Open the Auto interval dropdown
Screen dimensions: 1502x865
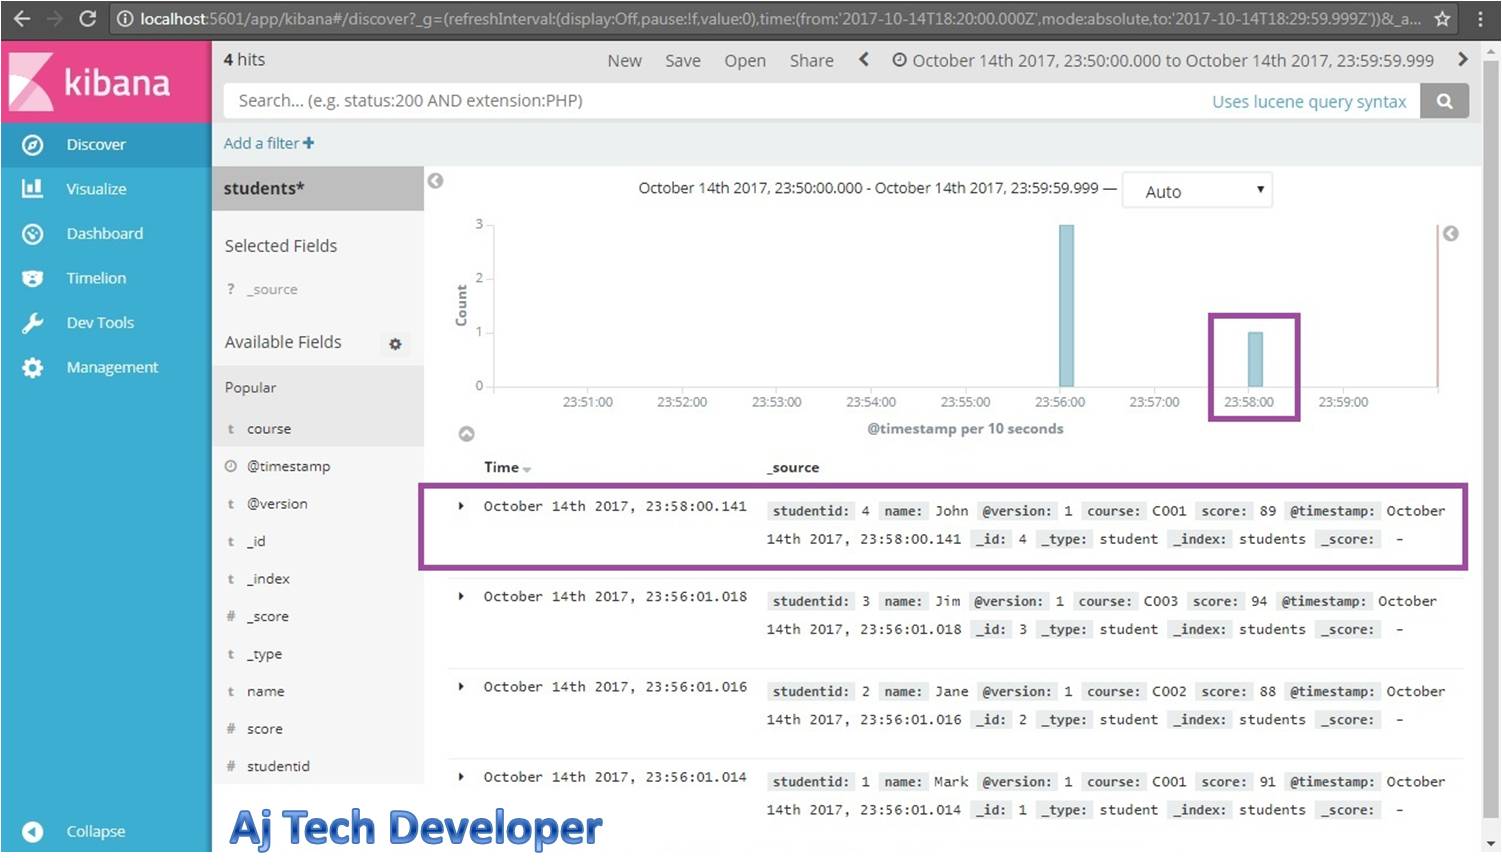[1196, 190]
